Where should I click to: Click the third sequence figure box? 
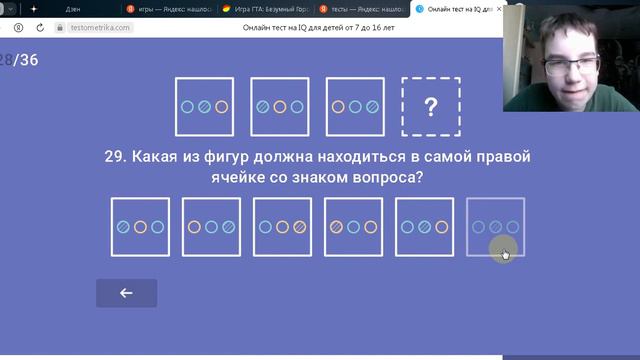pyautogui.click(x=355, y=107)
